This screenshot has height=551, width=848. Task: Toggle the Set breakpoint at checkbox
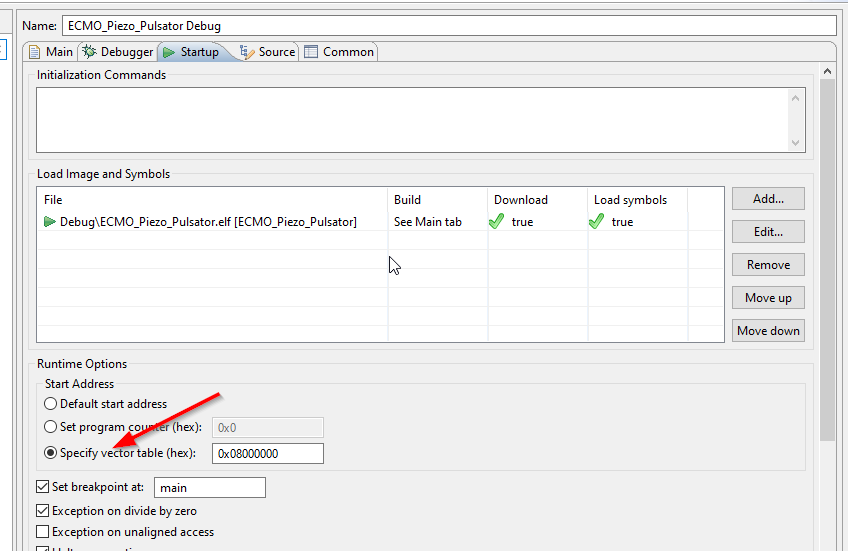(43, 487)
